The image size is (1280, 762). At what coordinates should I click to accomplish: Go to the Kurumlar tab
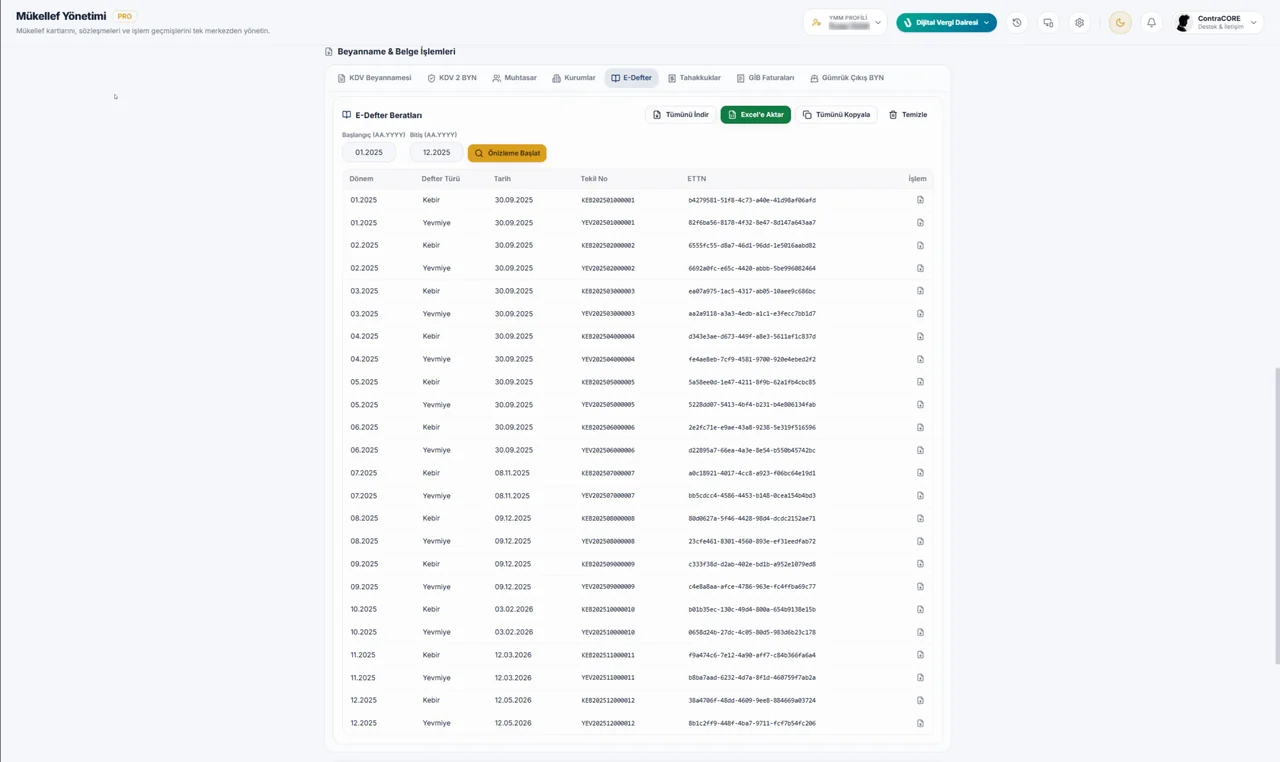point(574,78)
